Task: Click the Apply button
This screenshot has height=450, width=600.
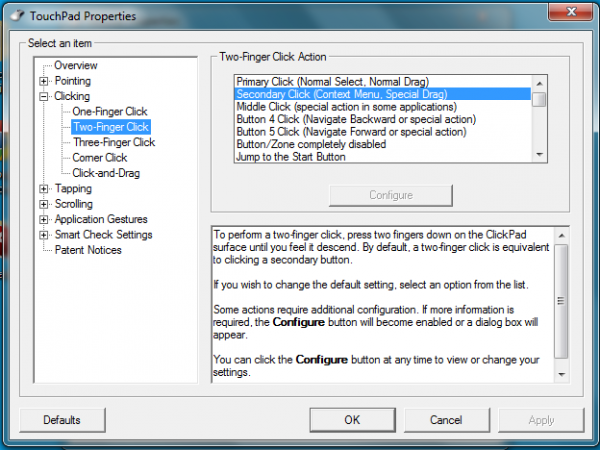Action: tap(541, 420)
